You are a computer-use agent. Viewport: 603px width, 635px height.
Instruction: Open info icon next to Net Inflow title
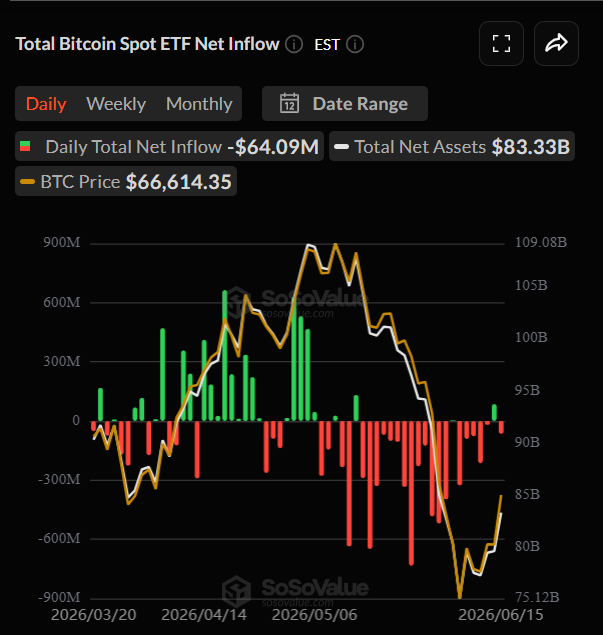click(294, 44)
